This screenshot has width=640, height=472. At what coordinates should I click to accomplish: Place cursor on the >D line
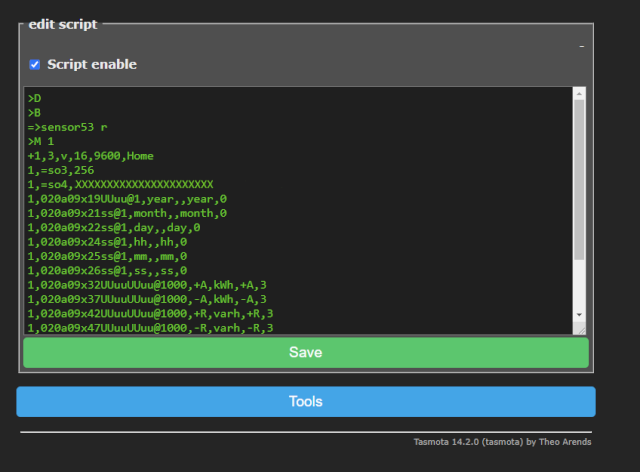(34, 98)
